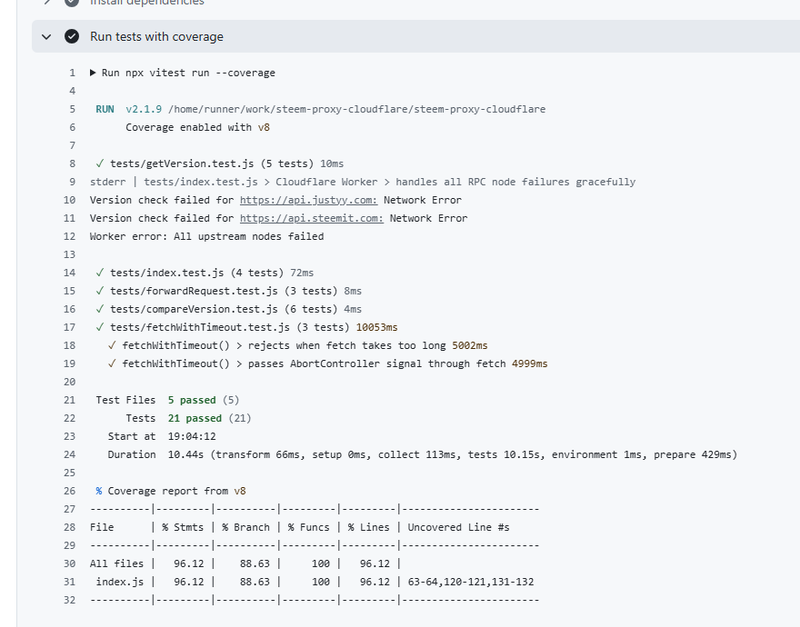The height and width of the screenshot is (627, 800).
Task: Click the checkmark on the AbortController signal line
Action: pos(112,363)
